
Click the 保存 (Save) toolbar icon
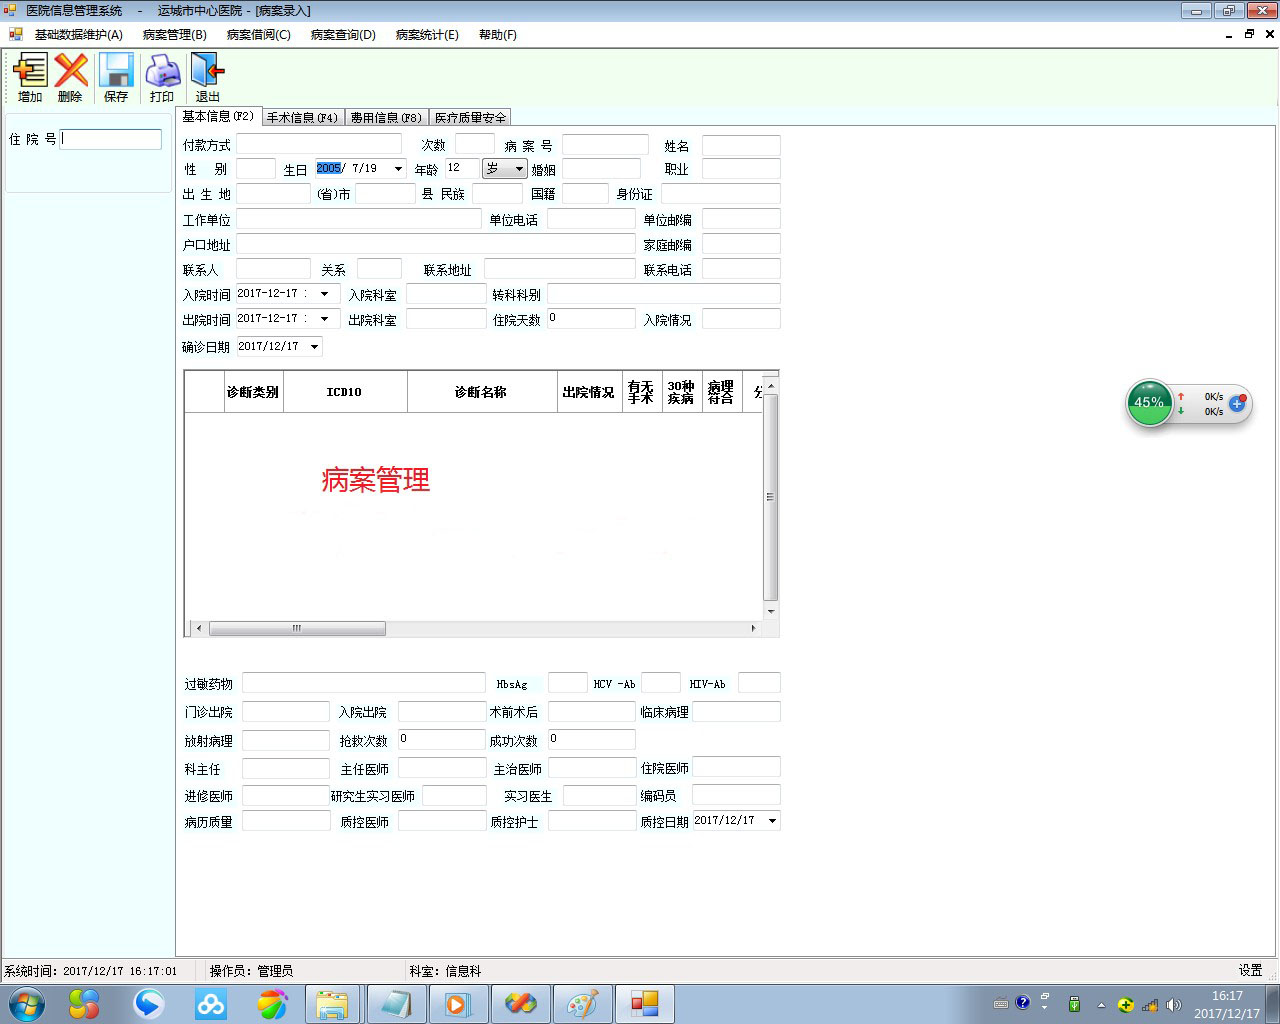coord(116,77)
